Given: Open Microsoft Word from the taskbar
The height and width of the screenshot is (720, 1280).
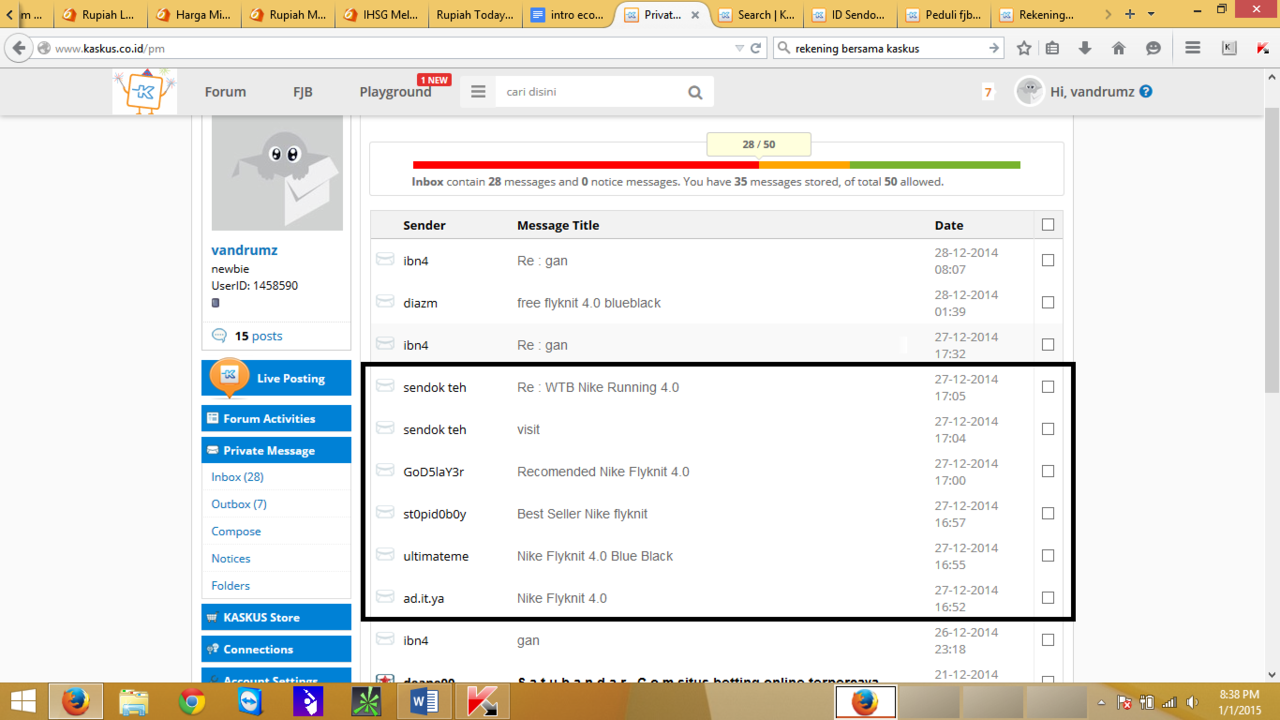Looking at the screenshot, I should (x=424, y=702).
